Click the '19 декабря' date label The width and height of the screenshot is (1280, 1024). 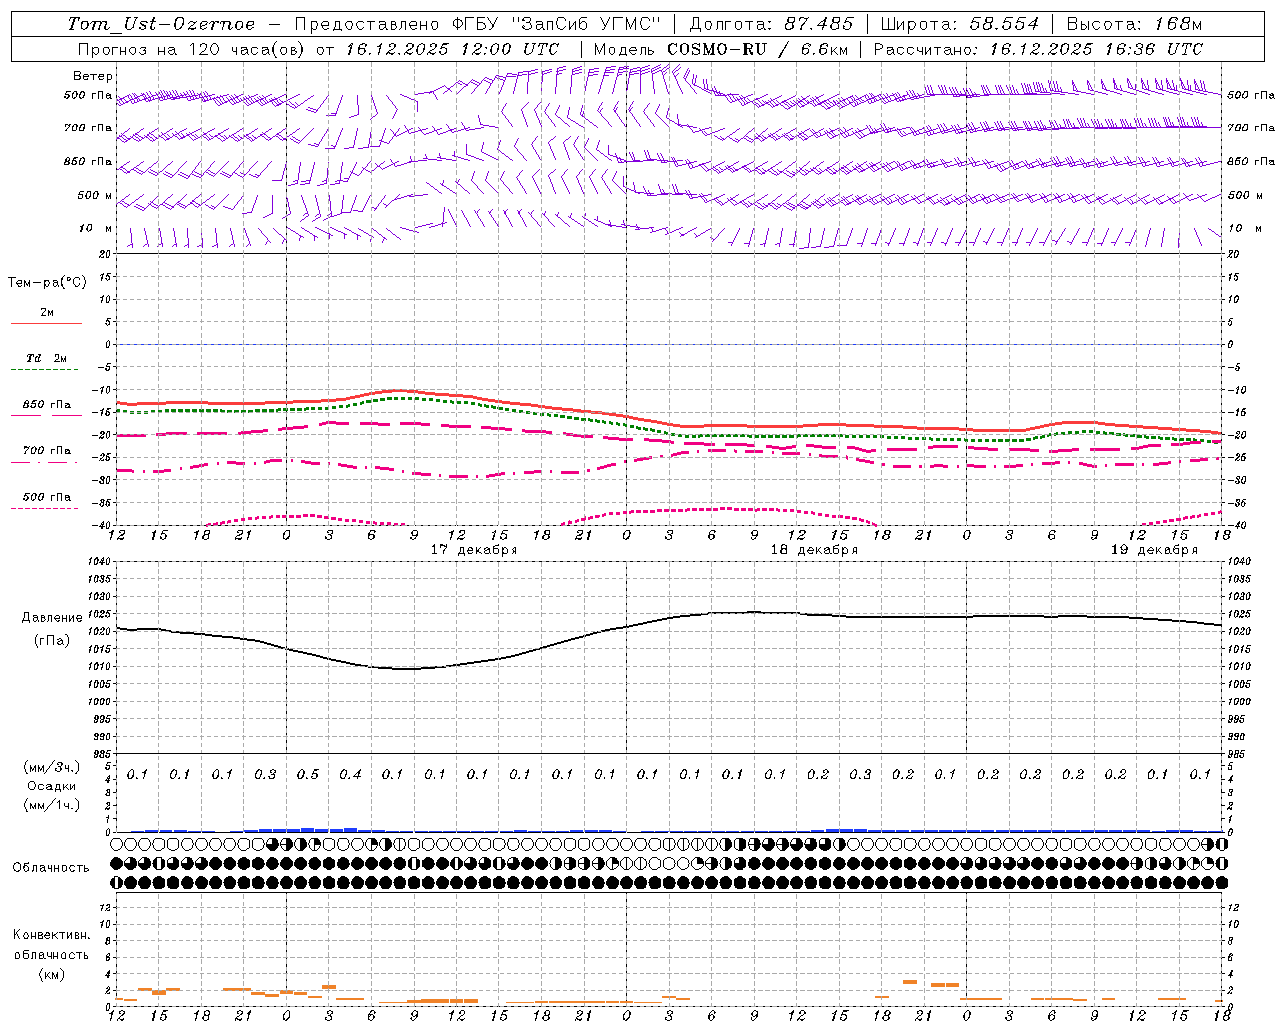click(1154, 550)
